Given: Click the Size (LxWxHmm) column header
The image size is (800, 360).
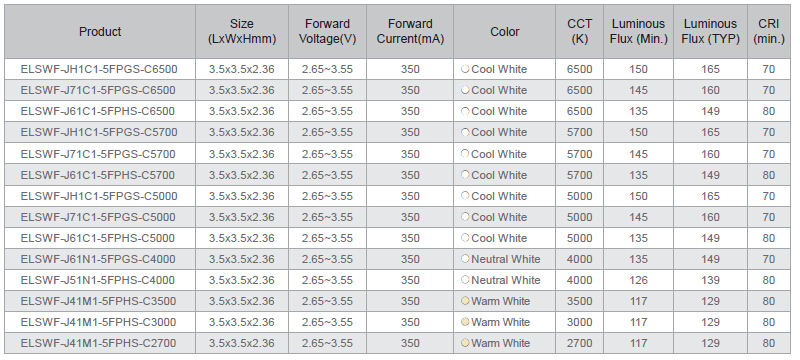Looking at the screenshot, I should tap(242, 32).
